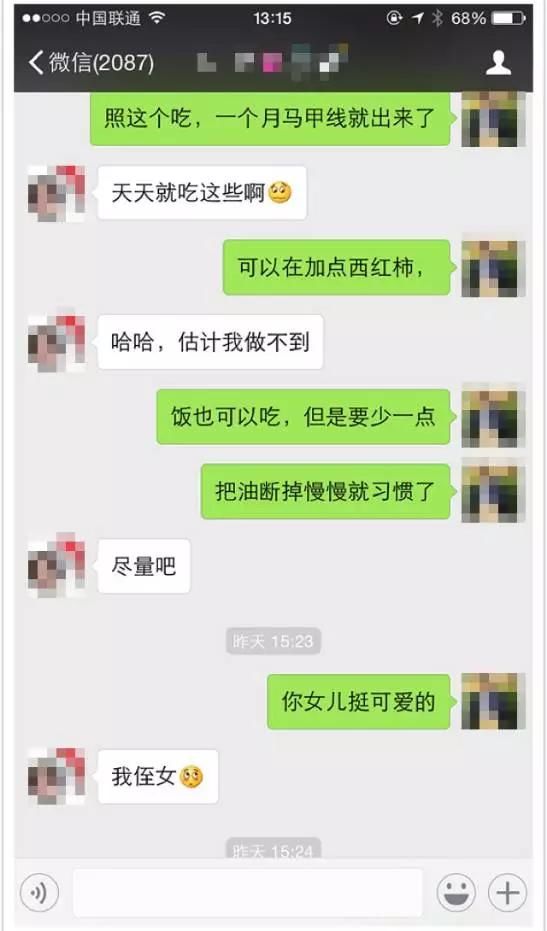The image size is (547, 931).
Task: Open the contact profile icon in header
Action: point(498,62)
